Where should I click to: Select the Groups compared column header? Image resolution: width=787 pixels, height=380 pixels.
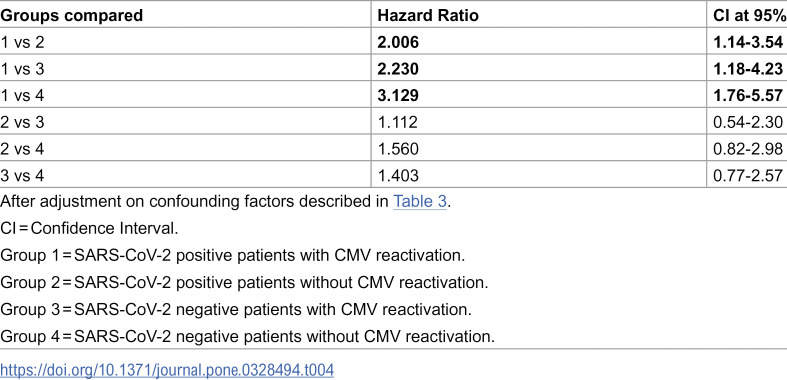pos(72,16)
